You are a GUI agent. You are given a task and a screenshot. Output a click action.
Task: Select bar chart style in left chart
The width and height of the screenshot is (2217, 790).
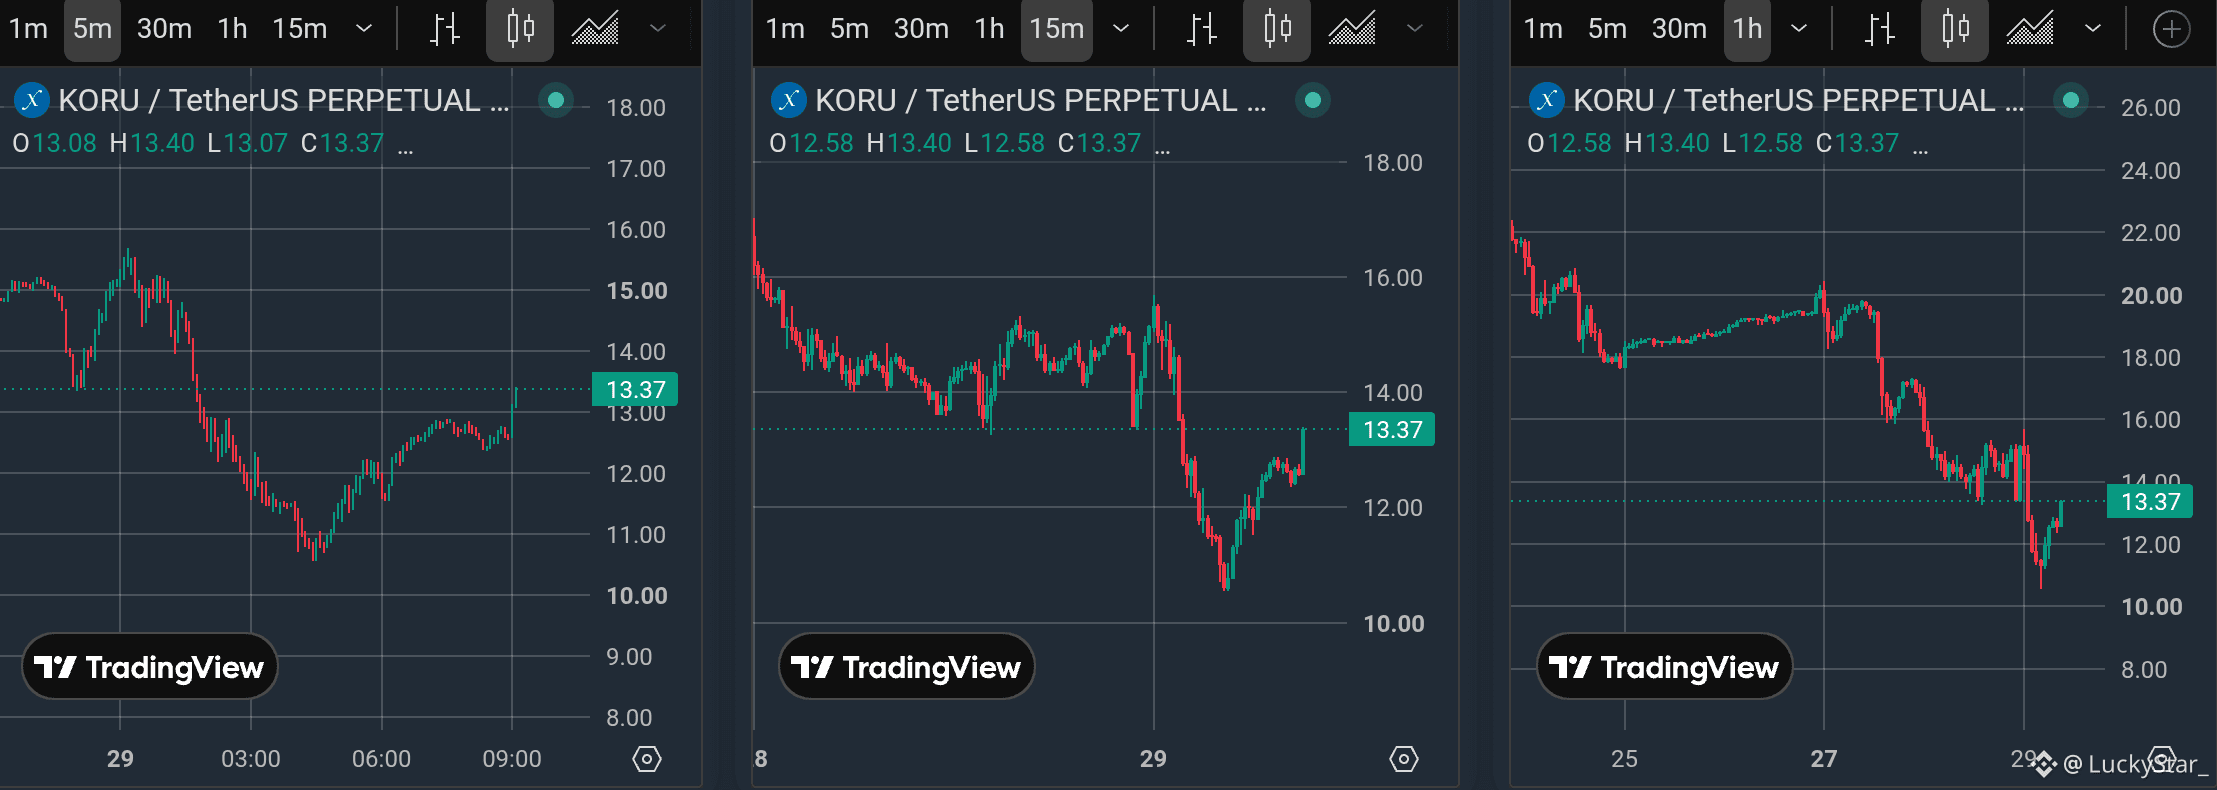tap(445, 29)
